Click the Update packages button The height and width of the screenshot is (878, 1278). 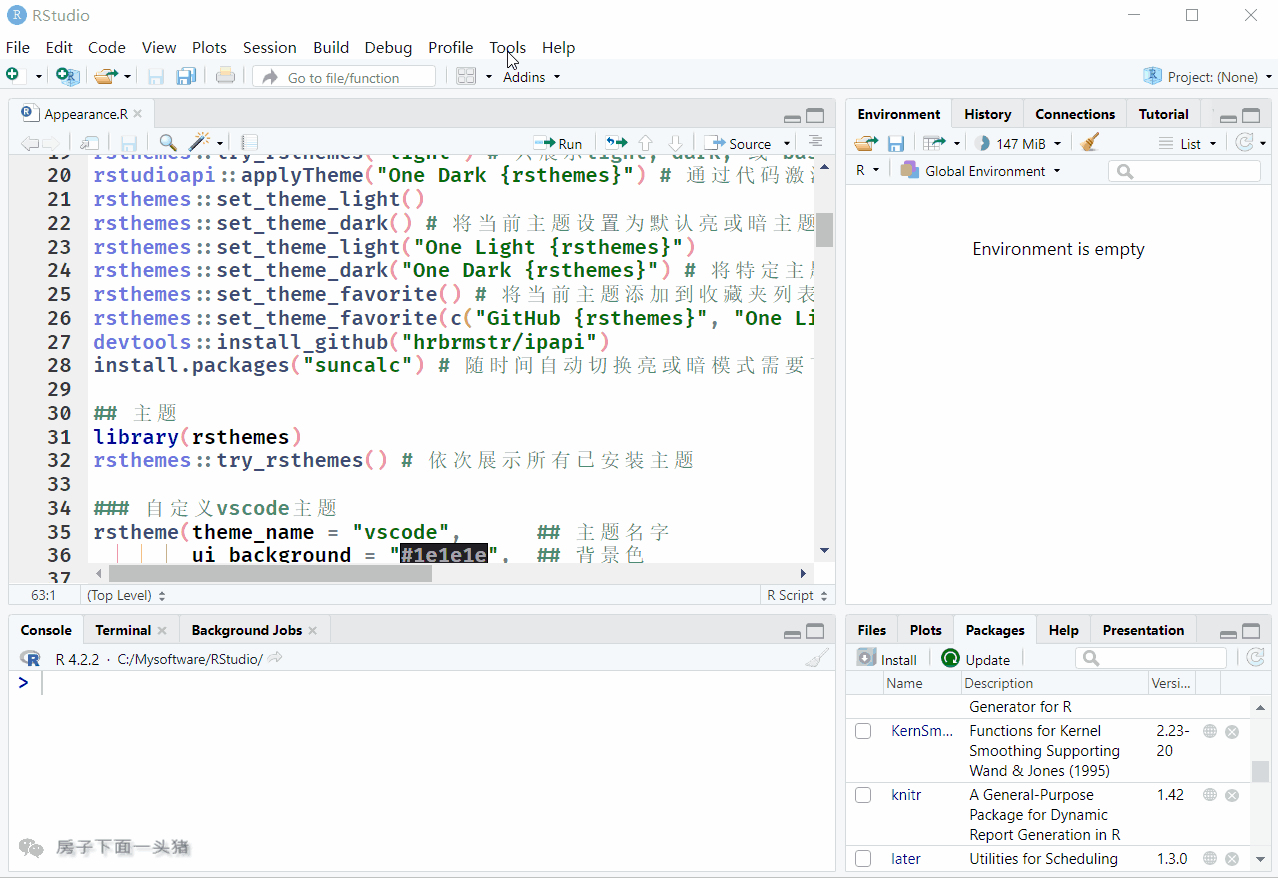pos(975,659)
